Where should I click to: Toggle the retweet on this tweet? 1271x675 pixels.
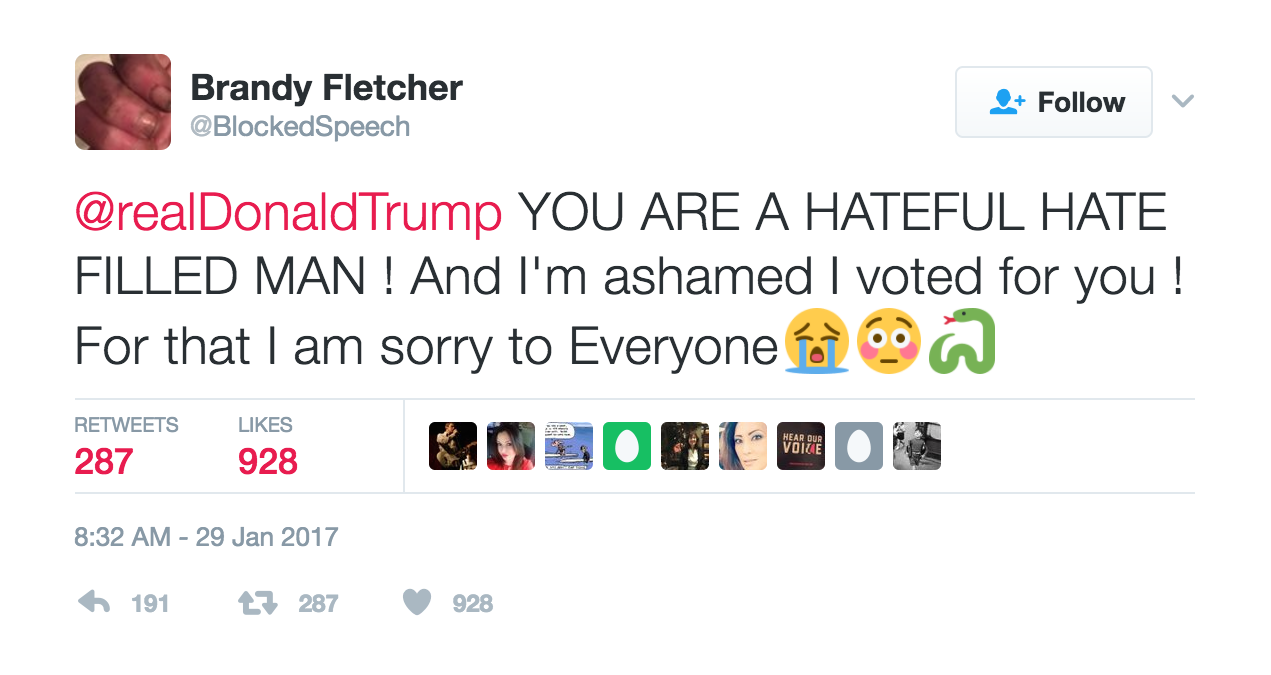[258, 601]
